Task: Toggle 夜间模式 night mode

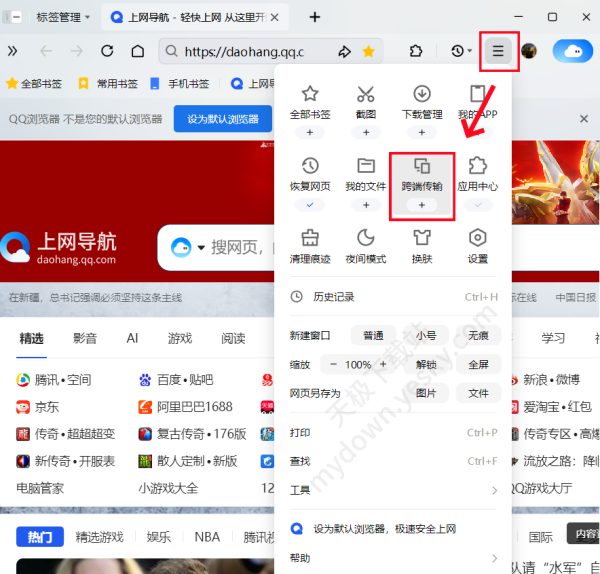Action: tap(365, 238)
